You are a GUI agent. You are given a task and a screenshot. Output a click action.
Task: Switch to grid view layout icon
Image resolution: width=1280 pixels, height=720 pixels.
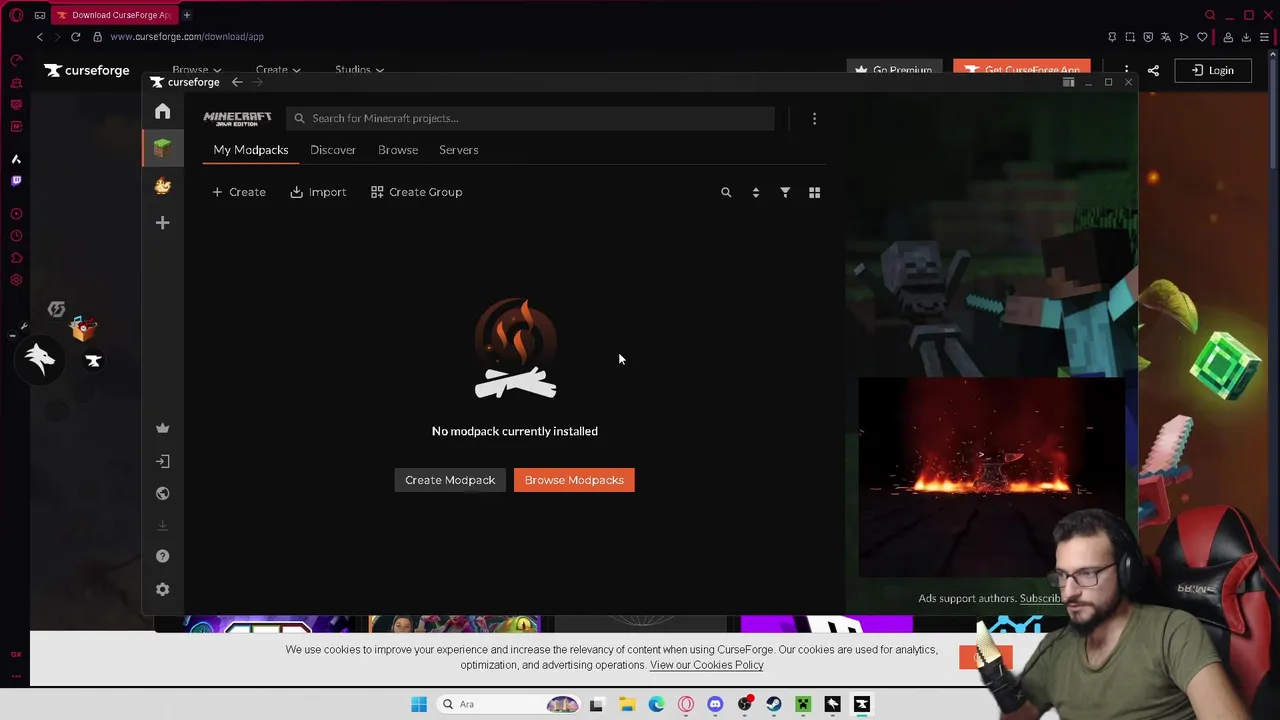click(x=814, y=192)
